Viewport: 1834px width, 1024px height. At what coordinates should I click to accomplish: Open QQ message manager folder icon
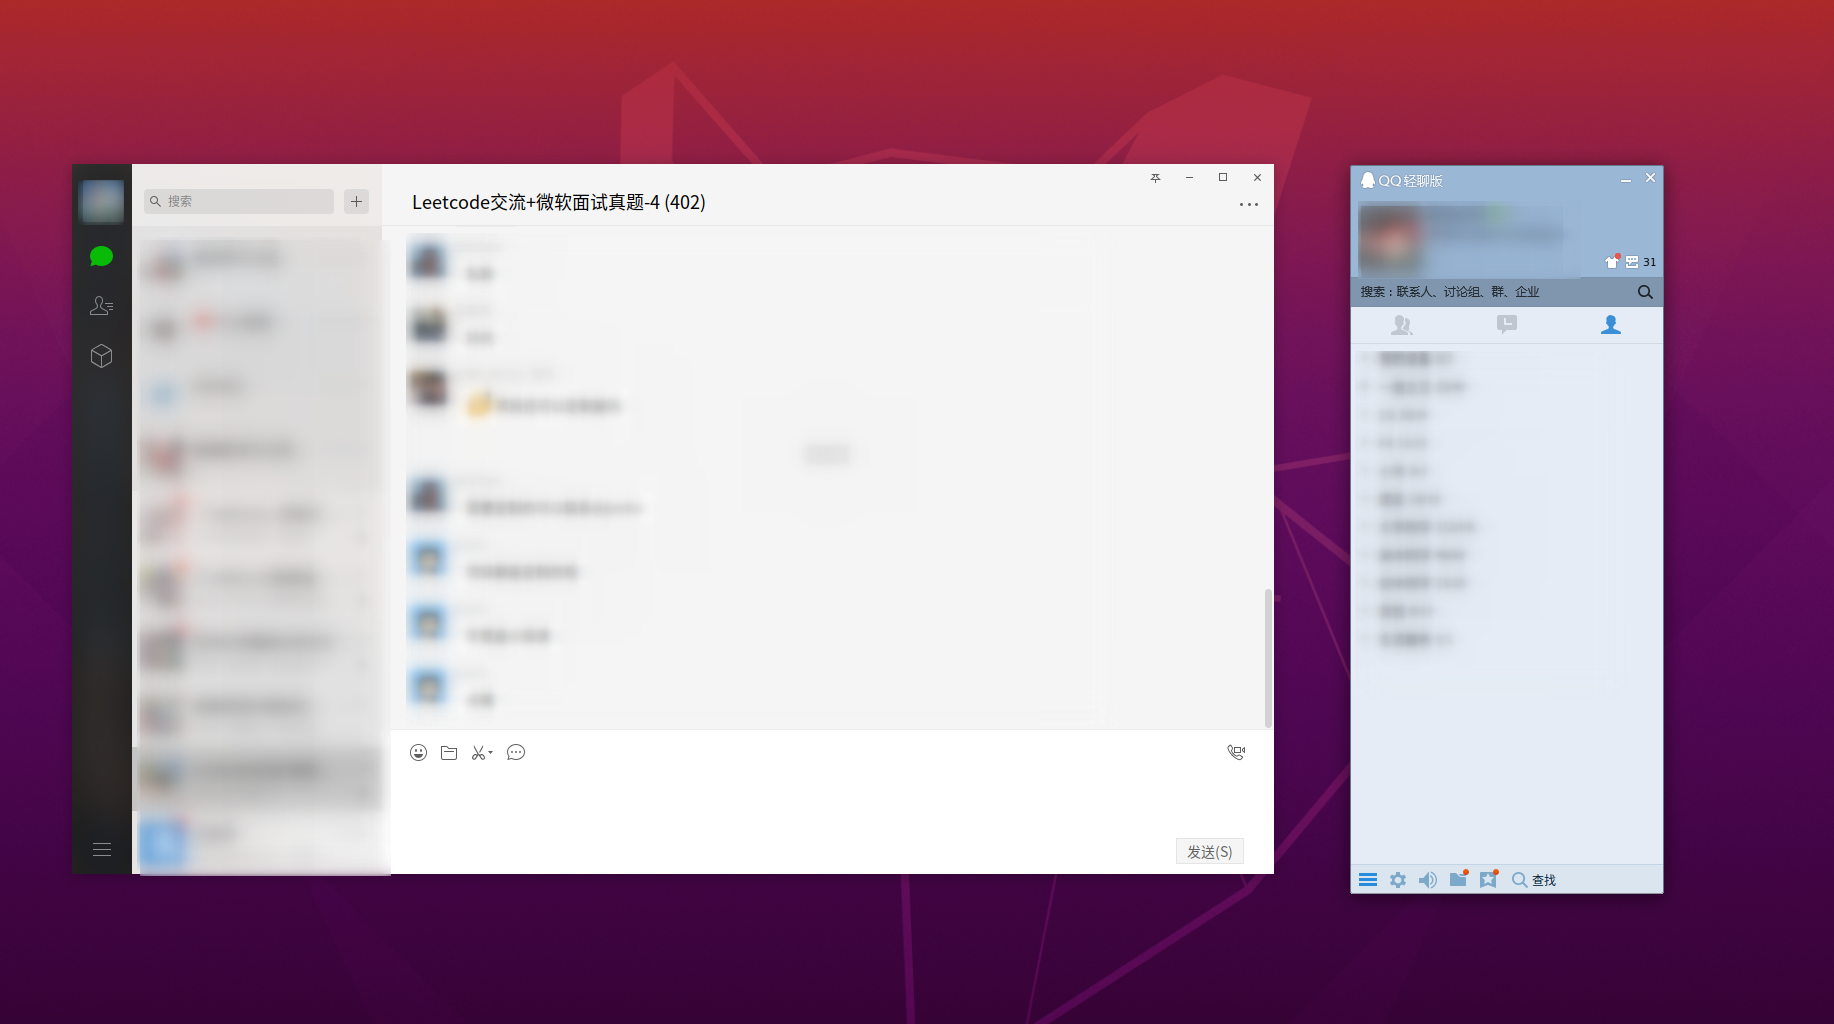[x=1459, y=879]
